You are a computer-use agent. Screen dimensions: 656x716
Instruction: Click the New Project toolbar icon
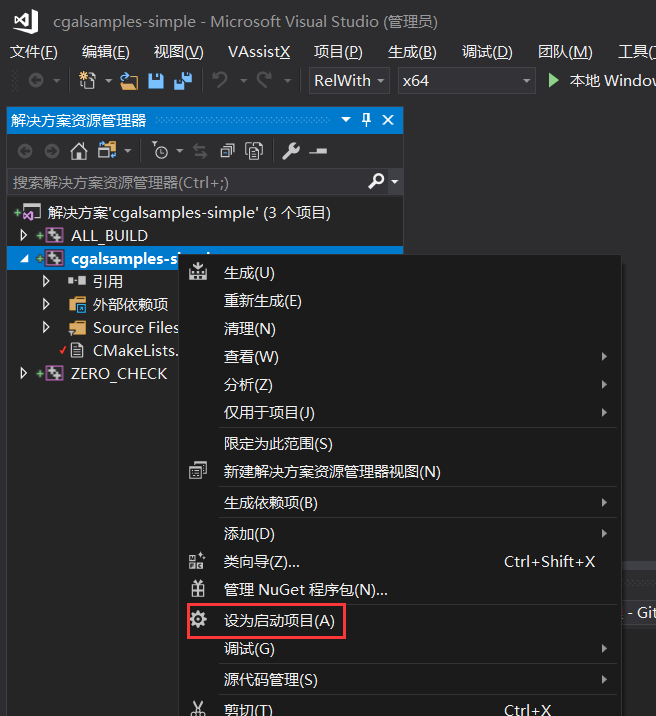pyautogui.click(x=87, y=81)
